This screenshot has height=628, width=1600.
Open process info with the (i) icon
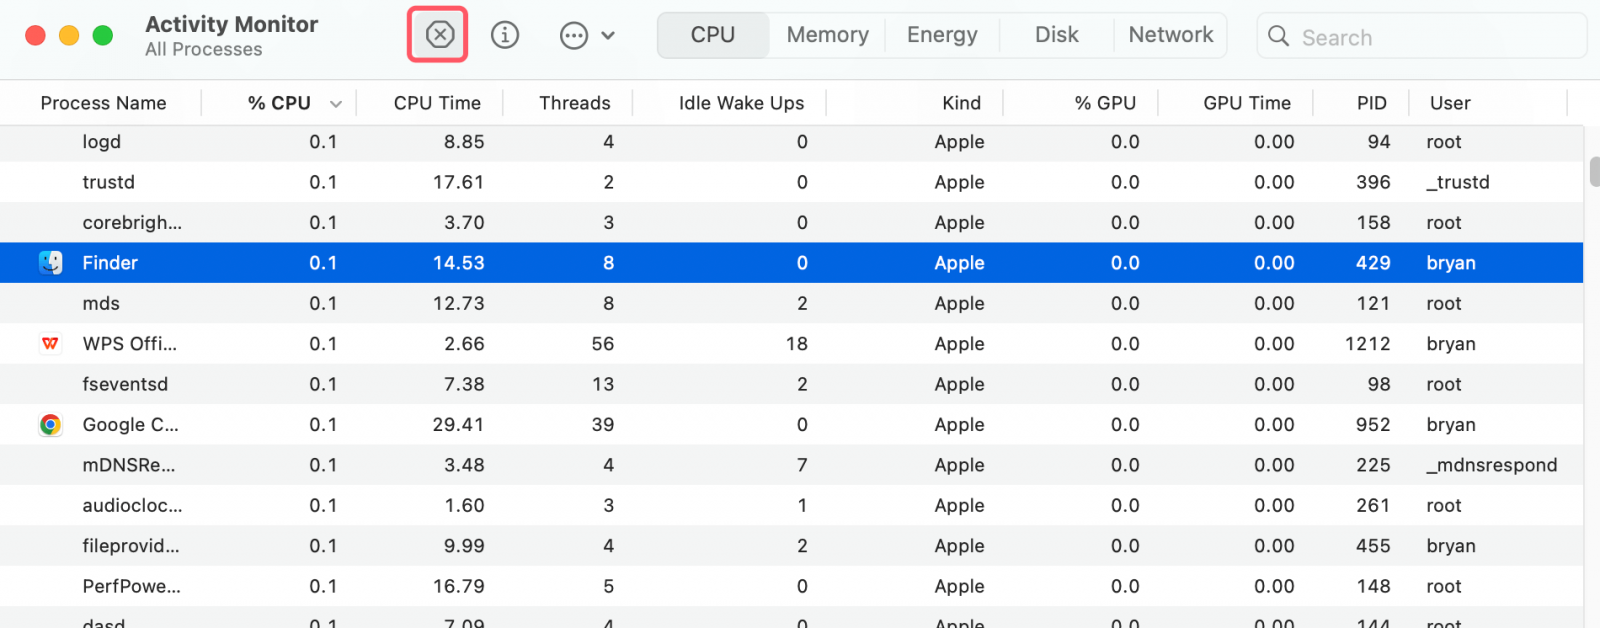point(505,35)
